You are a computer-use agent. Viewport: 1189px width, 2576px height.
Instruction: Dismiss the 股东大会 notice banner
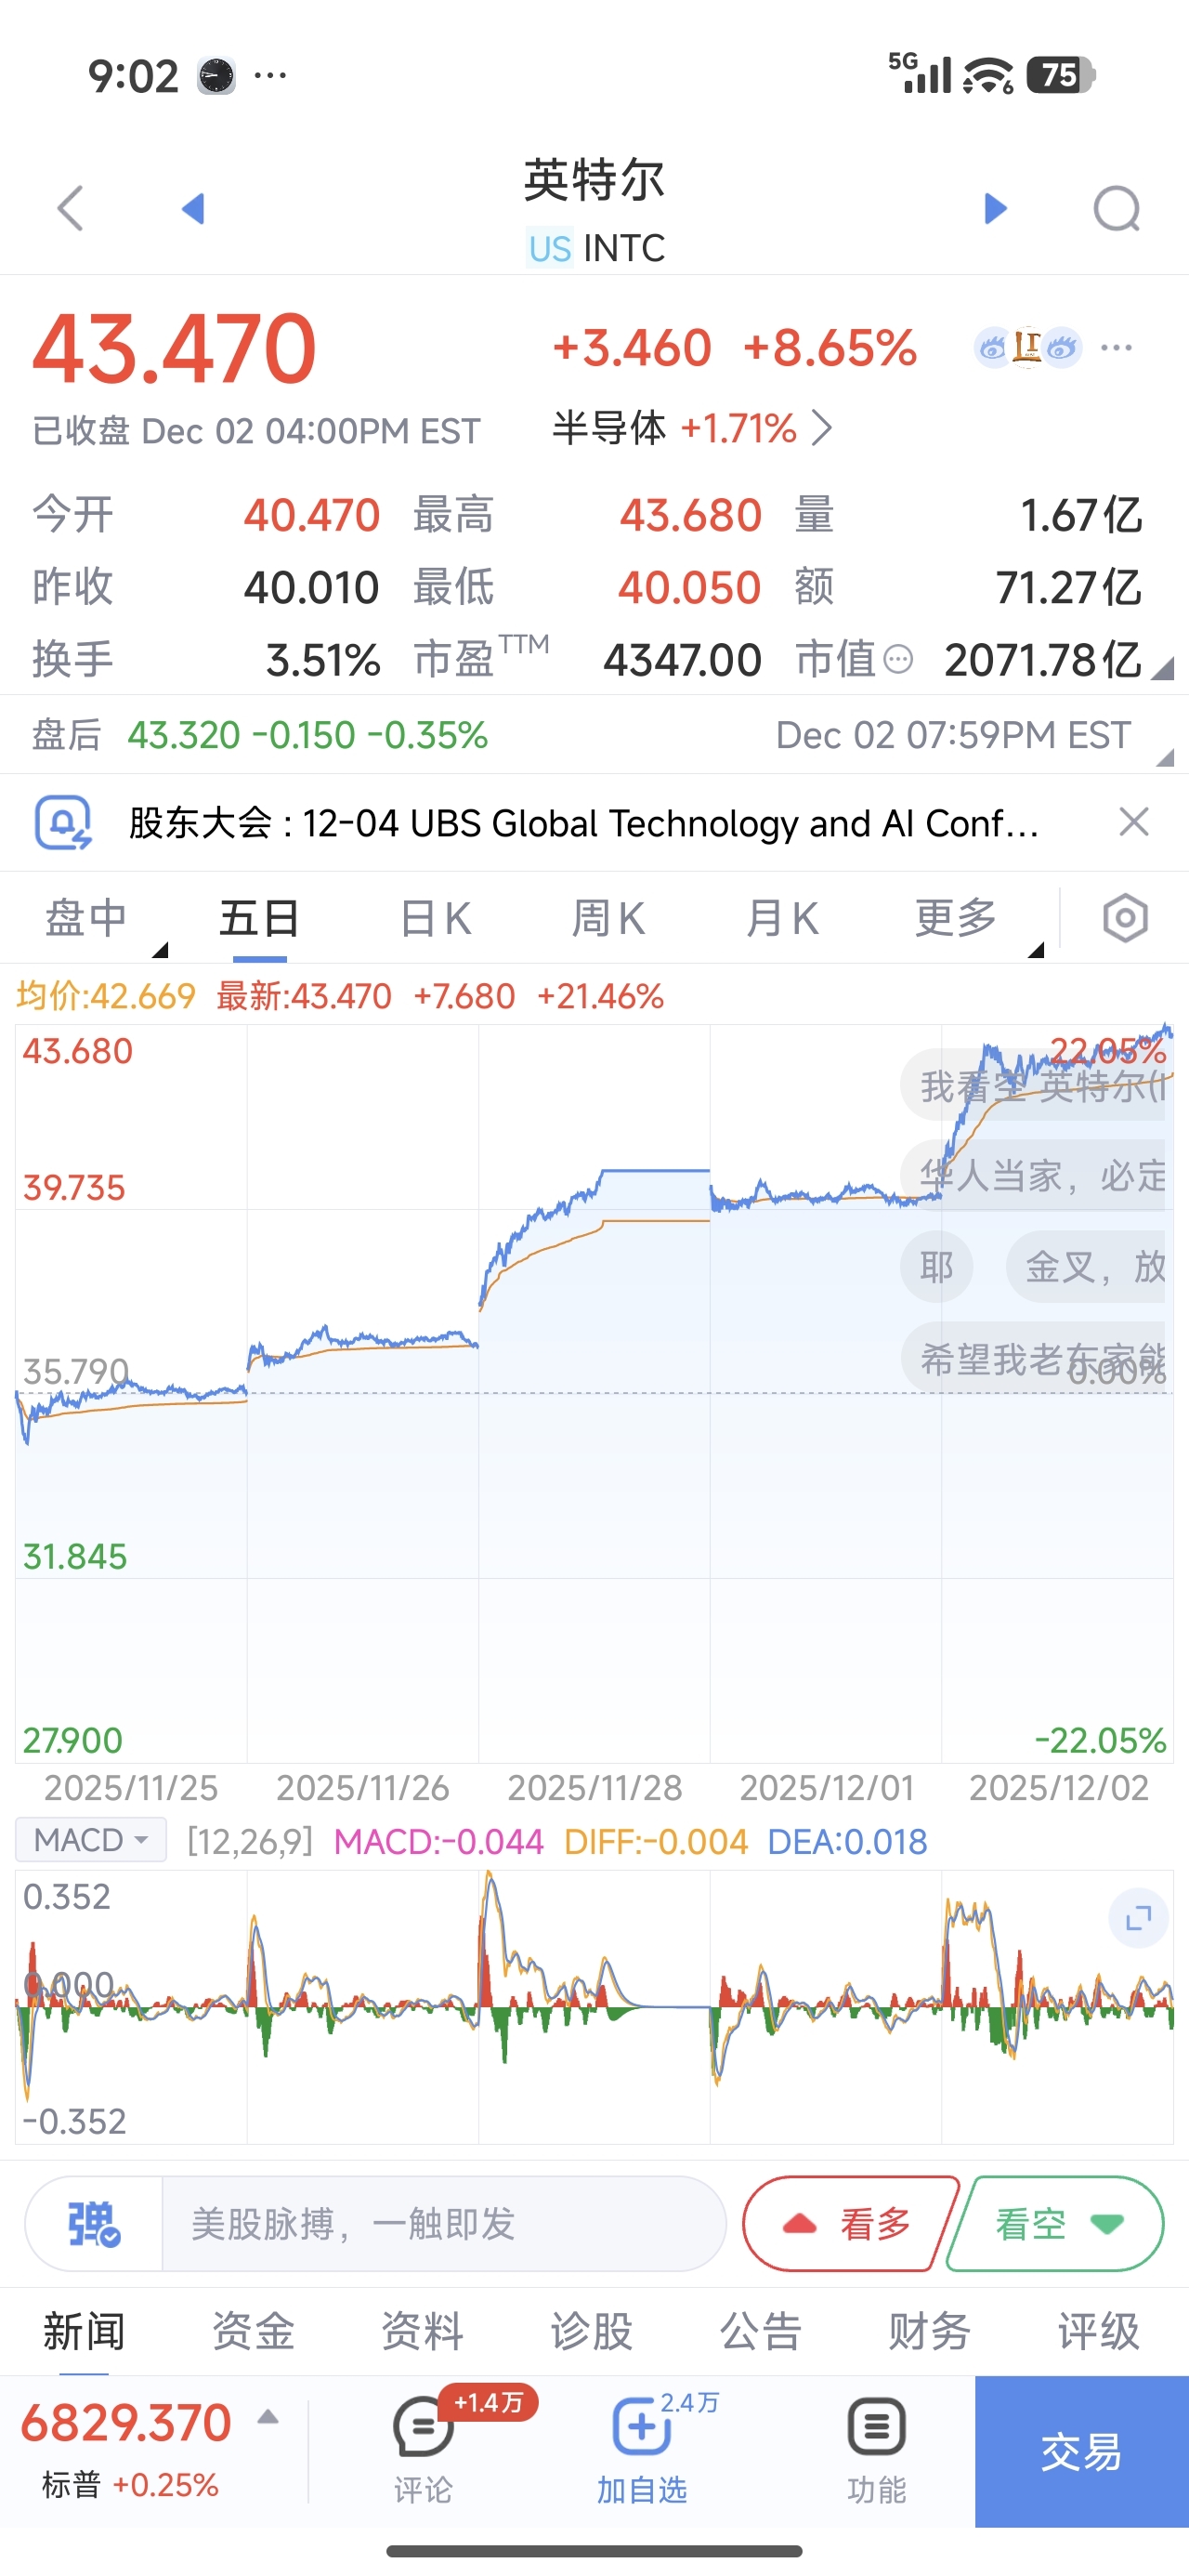[1133, 822]
